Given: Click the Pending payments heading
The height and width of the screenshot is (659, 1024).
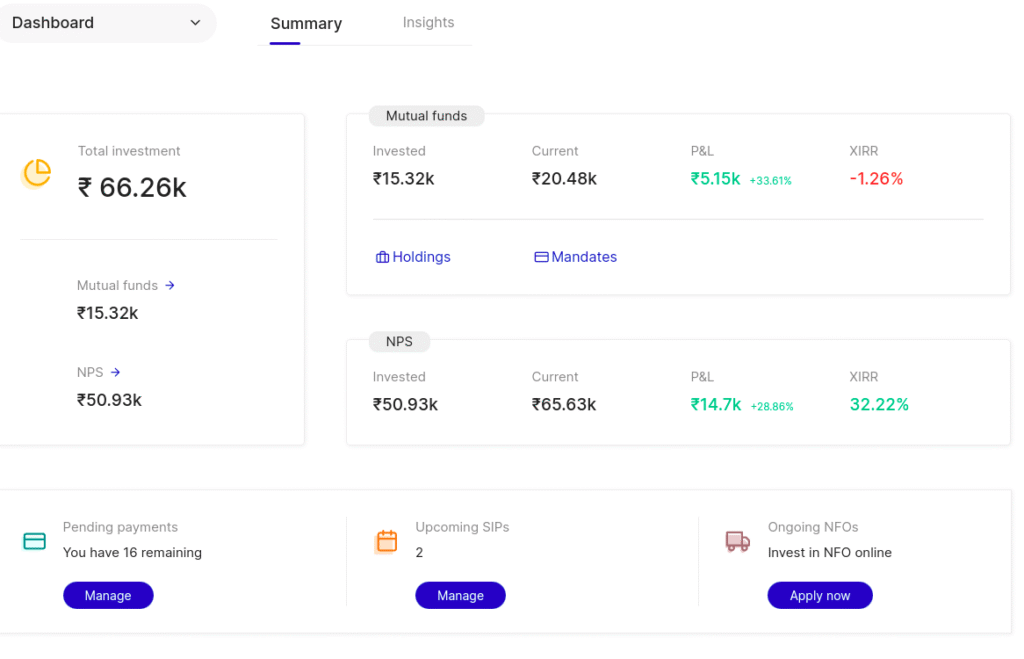Looking at the screenshot, I should click(x=120, y=527).
